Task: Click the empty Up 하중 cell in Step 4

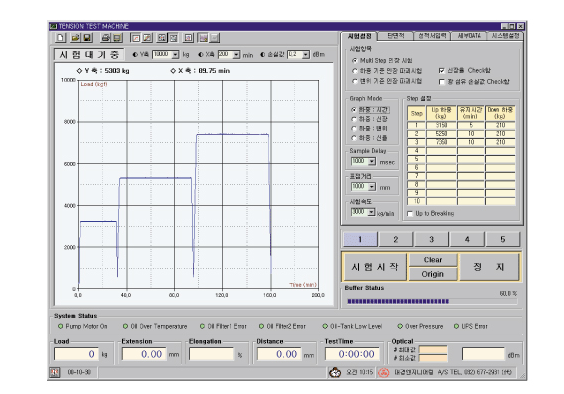Action: 441,151
